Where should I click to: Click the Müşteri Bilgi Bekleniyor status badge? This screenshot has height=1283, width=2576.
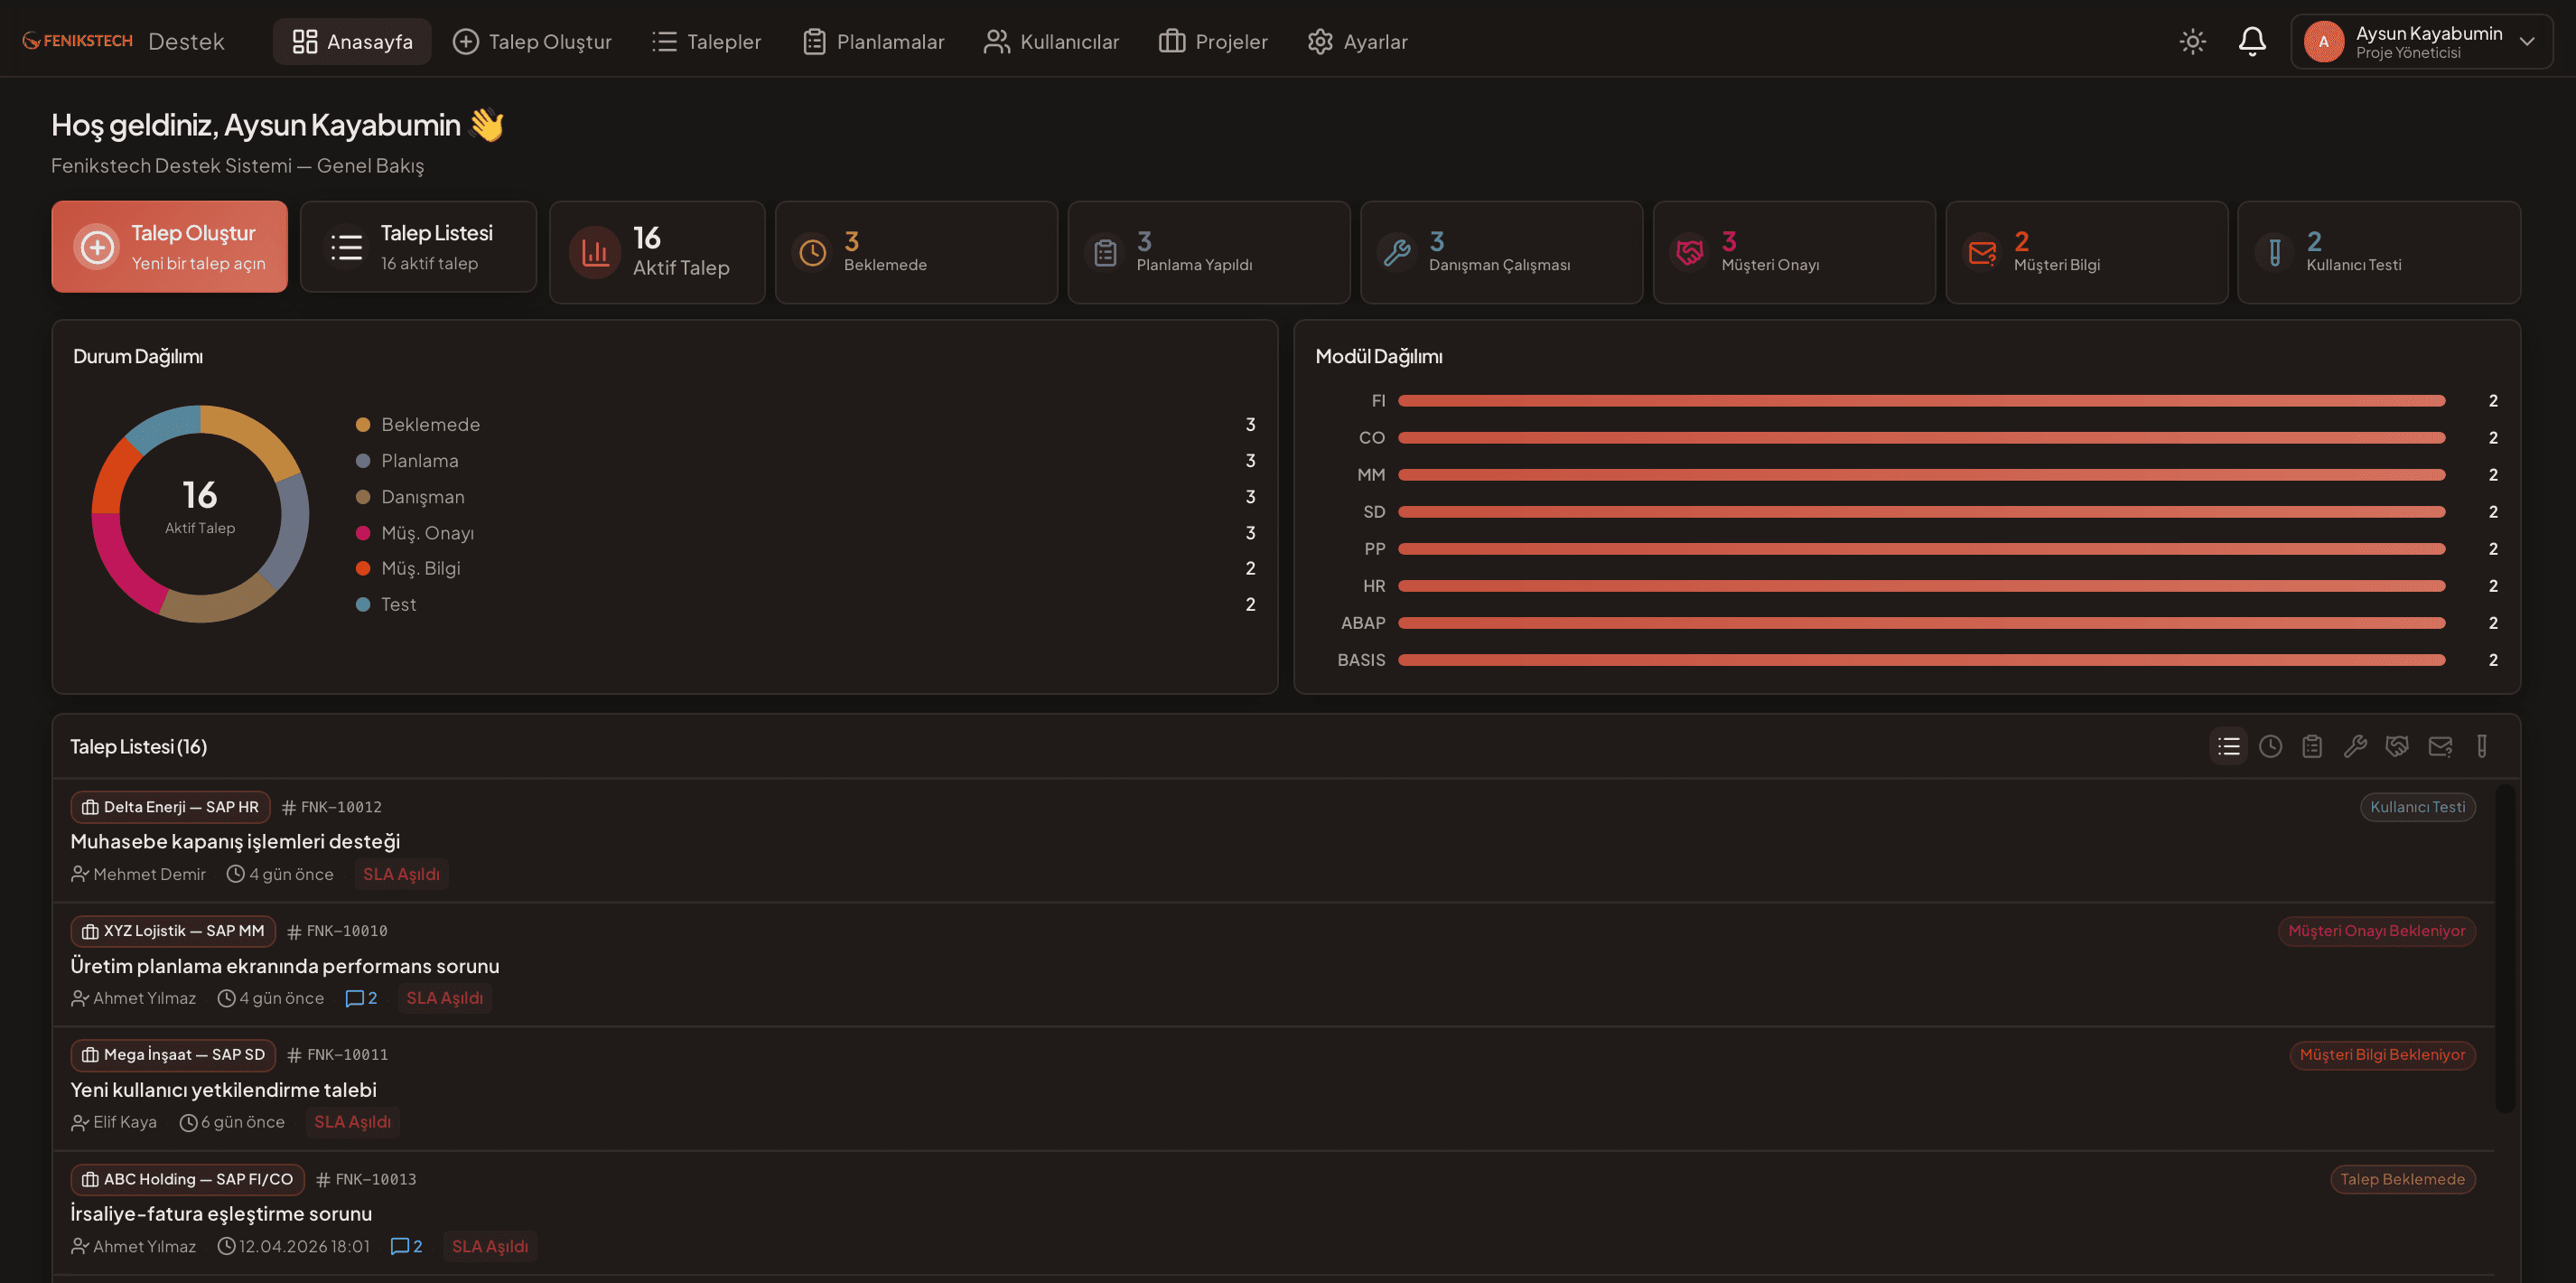(x=2381, y=1054)
